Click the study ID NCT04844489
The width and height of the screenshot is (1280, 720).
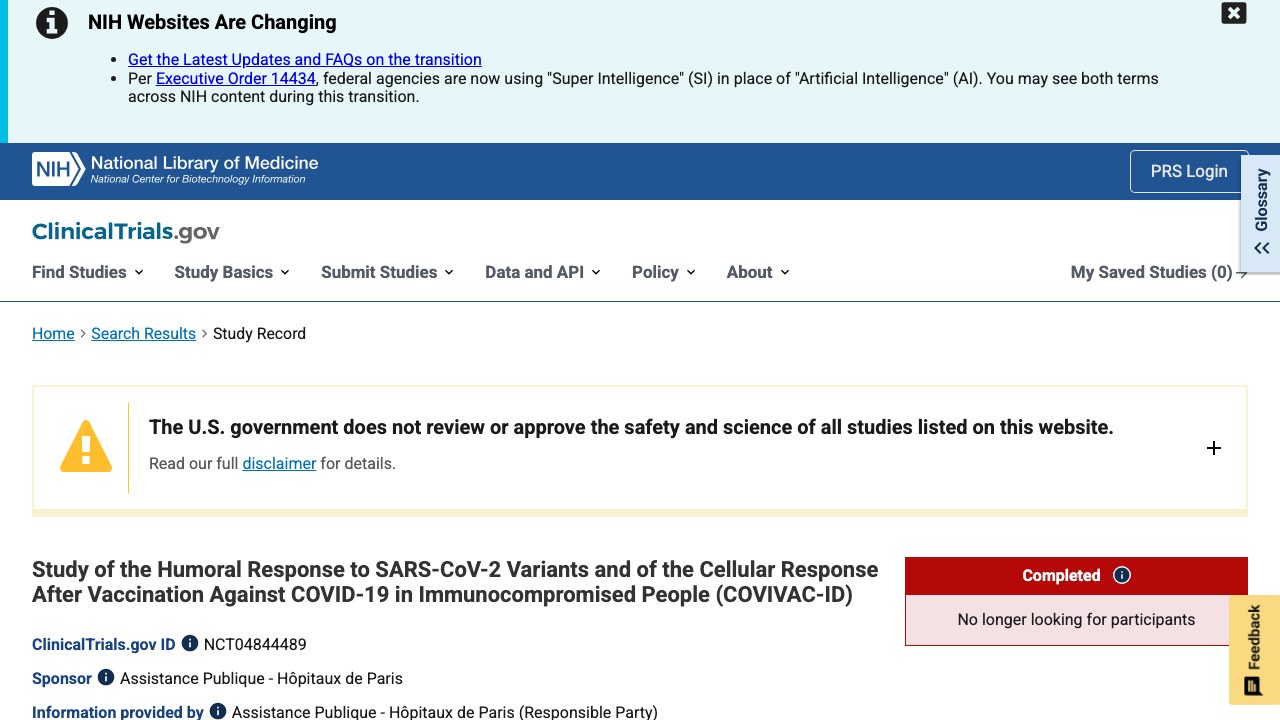tap(255, 644)
